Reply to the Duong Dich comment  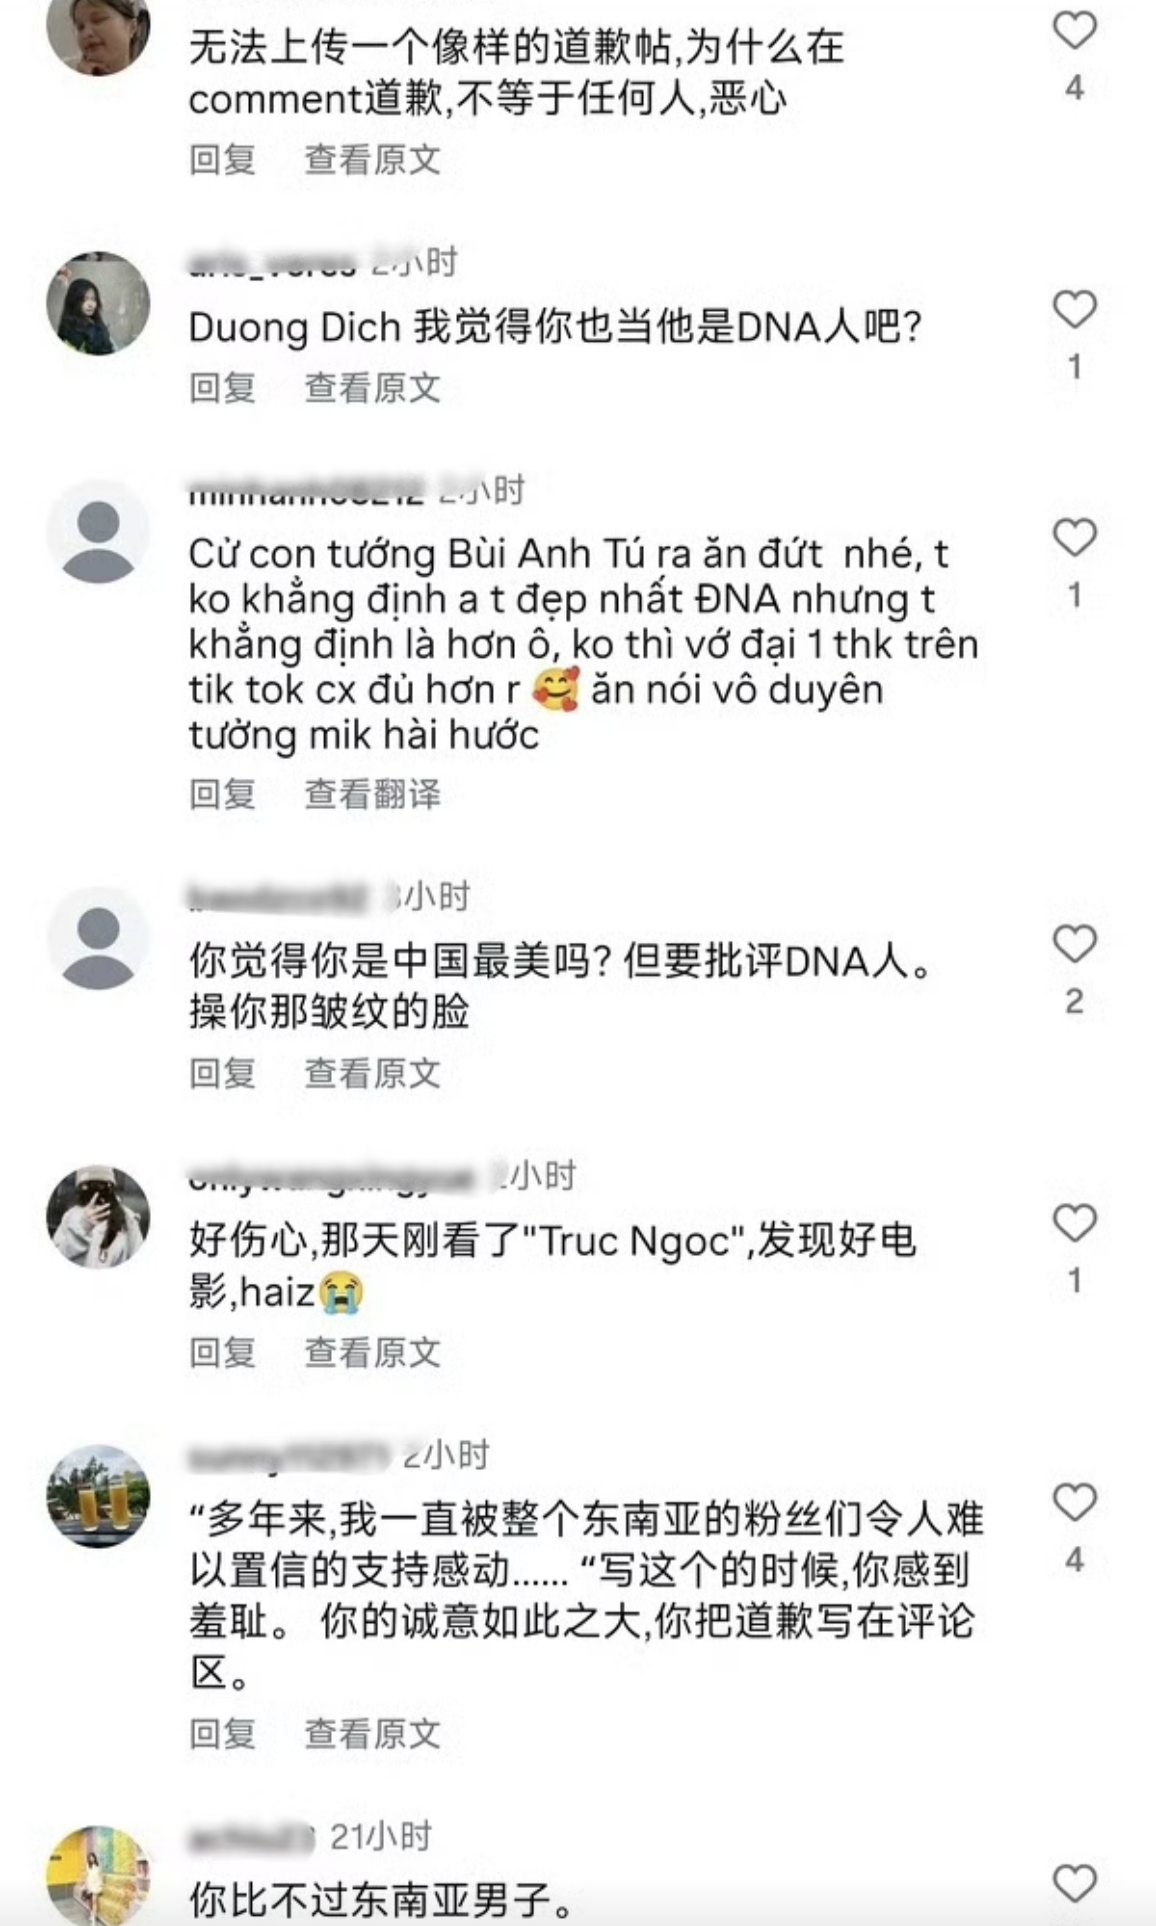pyautogui.click(x=222, y=388)
